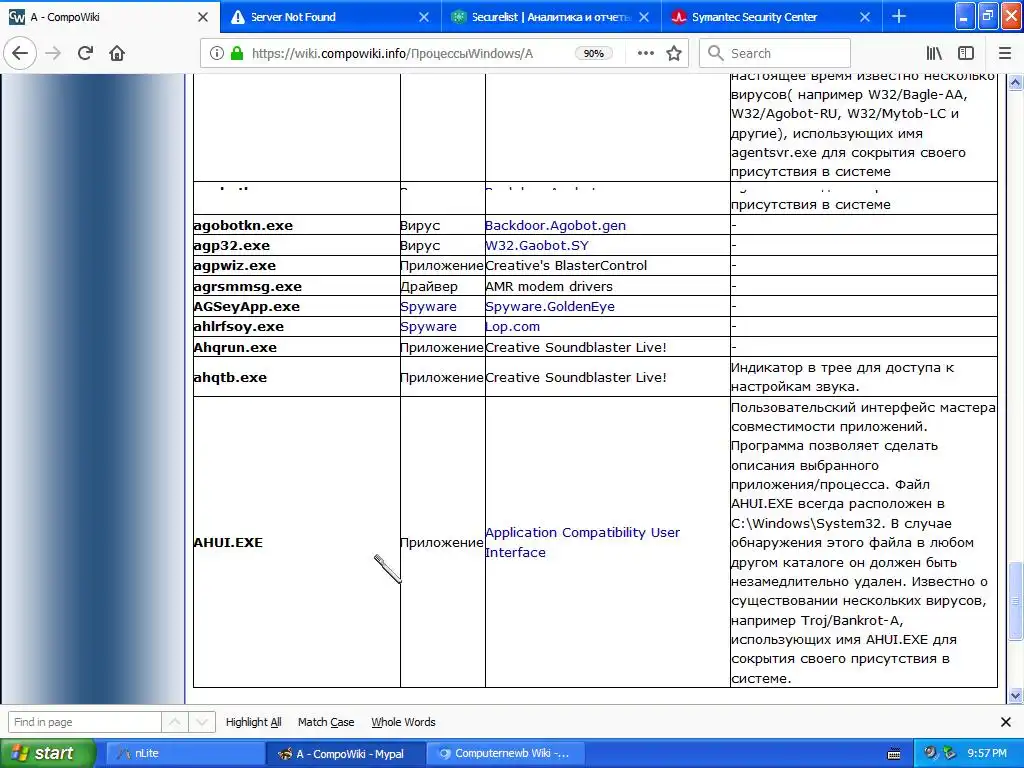Show site information icon in address bar

point(217,54)
